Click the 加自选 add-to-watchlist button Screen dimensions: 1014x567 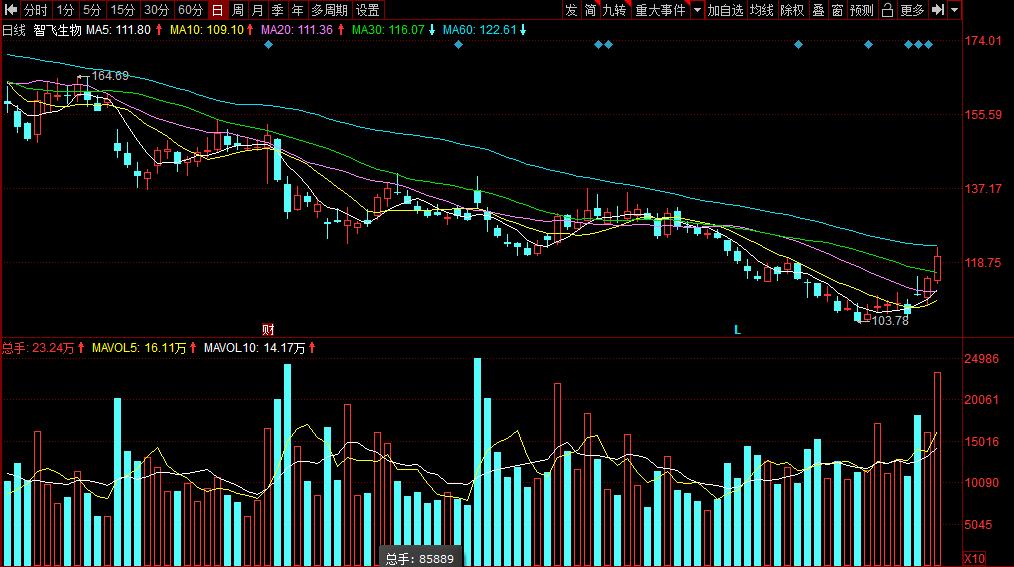(x=725, y=10)
